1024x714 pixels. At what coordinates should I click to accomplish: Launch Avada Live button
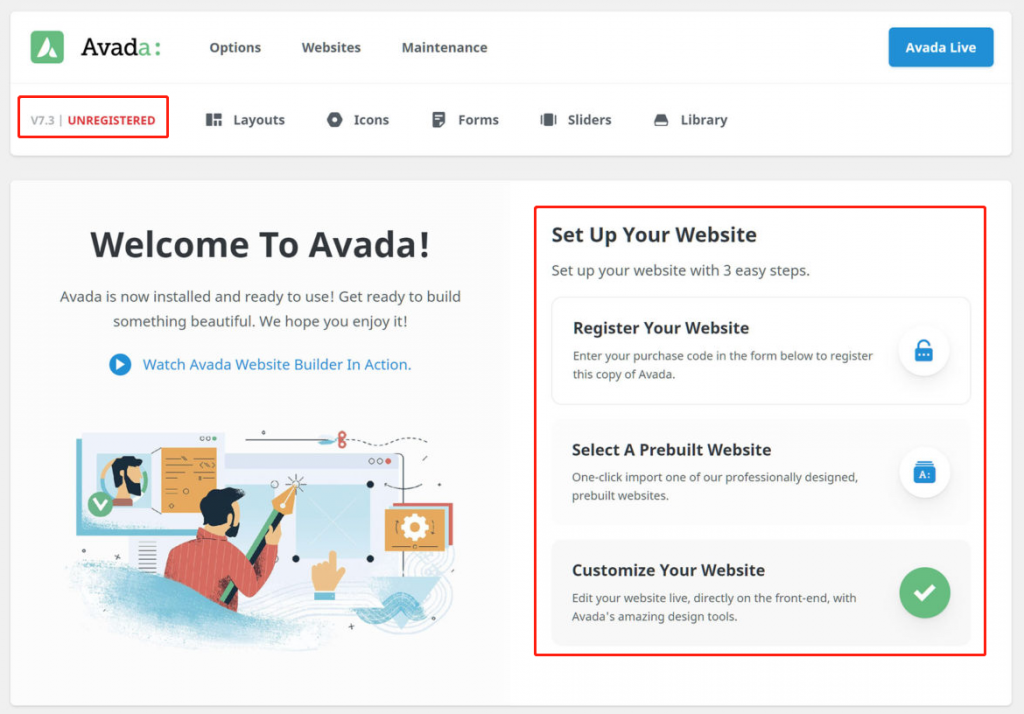coord(940,47)
